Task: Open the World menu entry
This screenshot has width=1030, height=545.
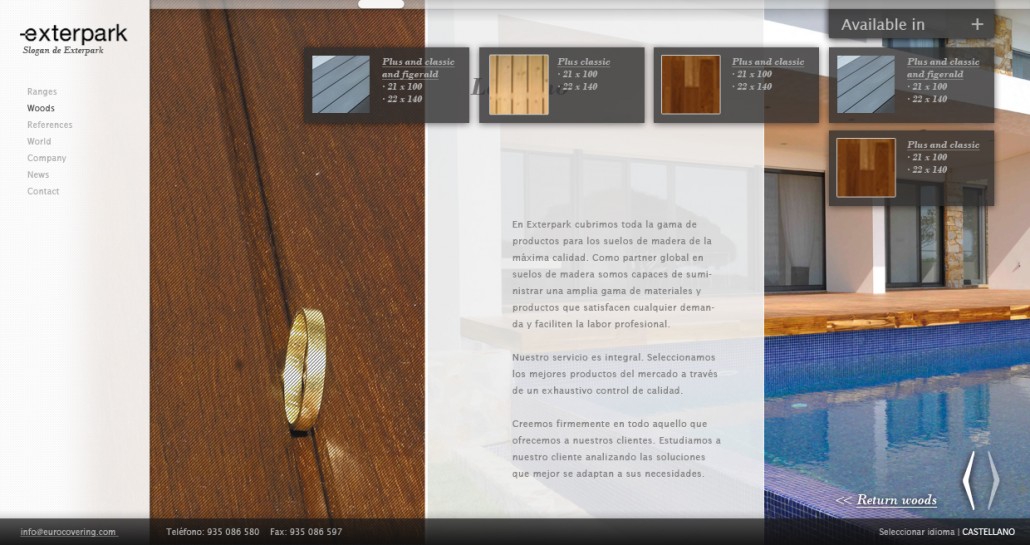Action: [x=39, y=142]
